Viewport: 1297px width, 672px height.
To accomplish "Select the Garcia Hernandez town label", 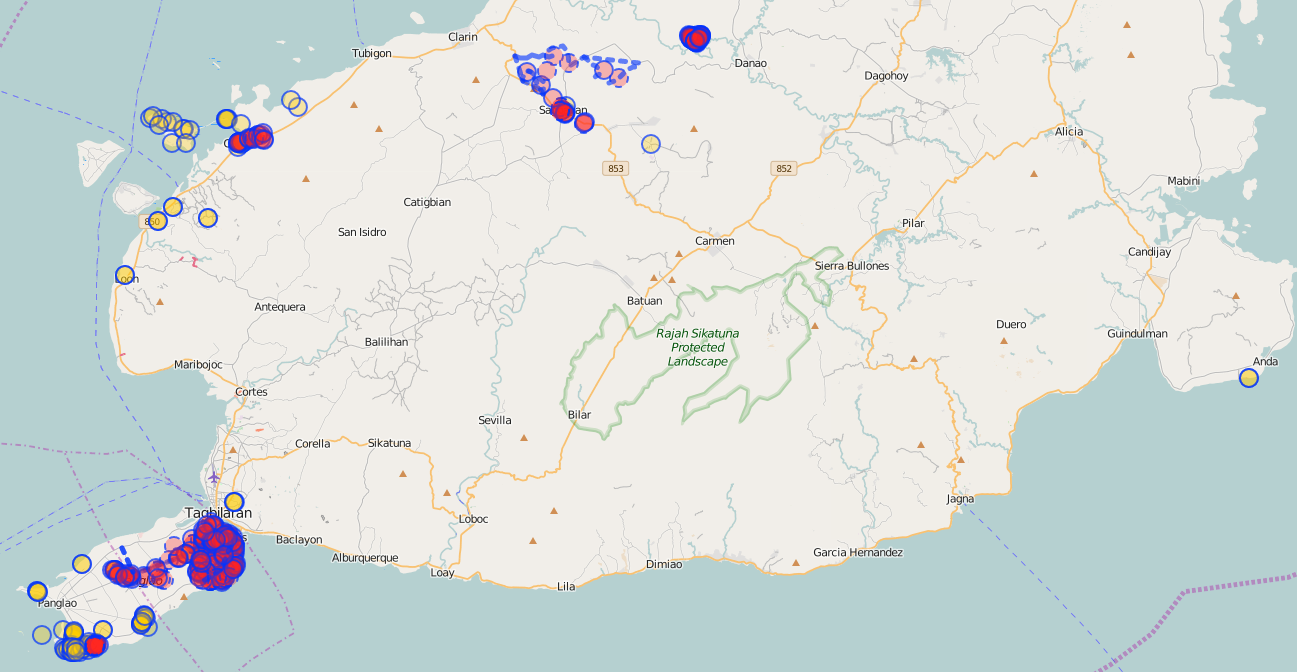I will (x=858, y=552).
